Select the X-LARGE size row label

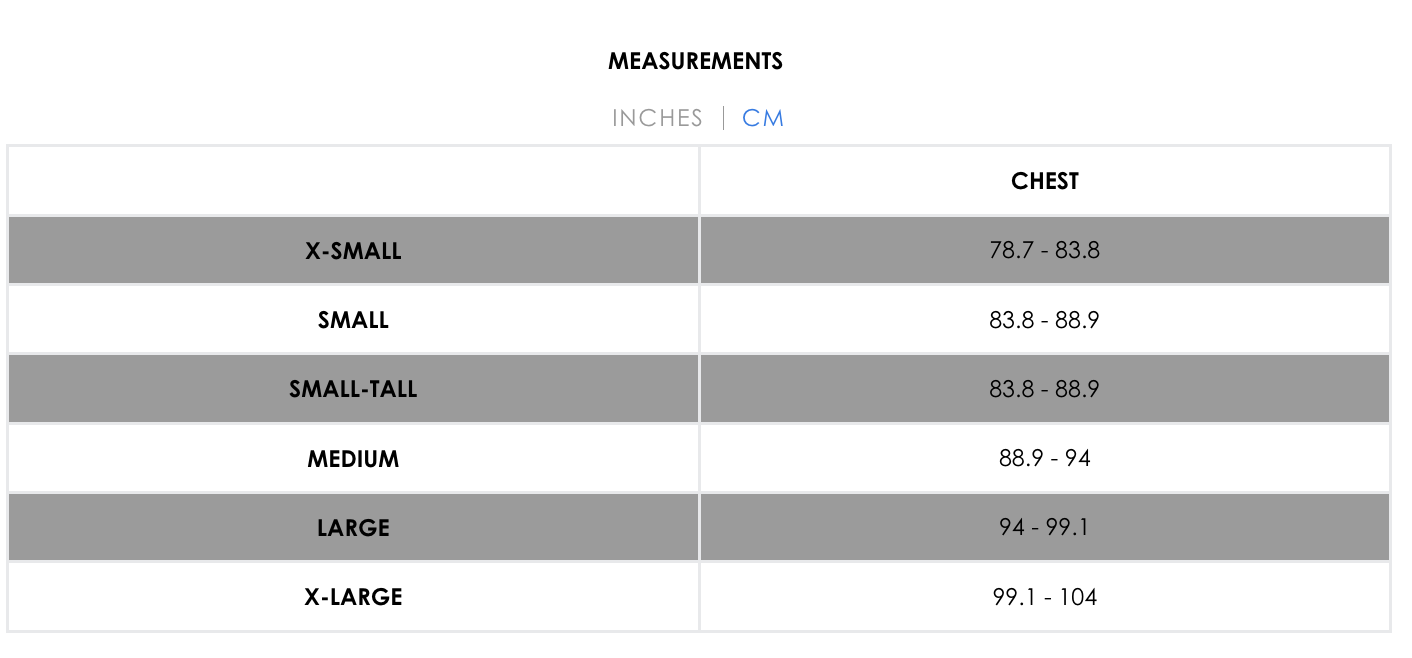tap(353, 597)
